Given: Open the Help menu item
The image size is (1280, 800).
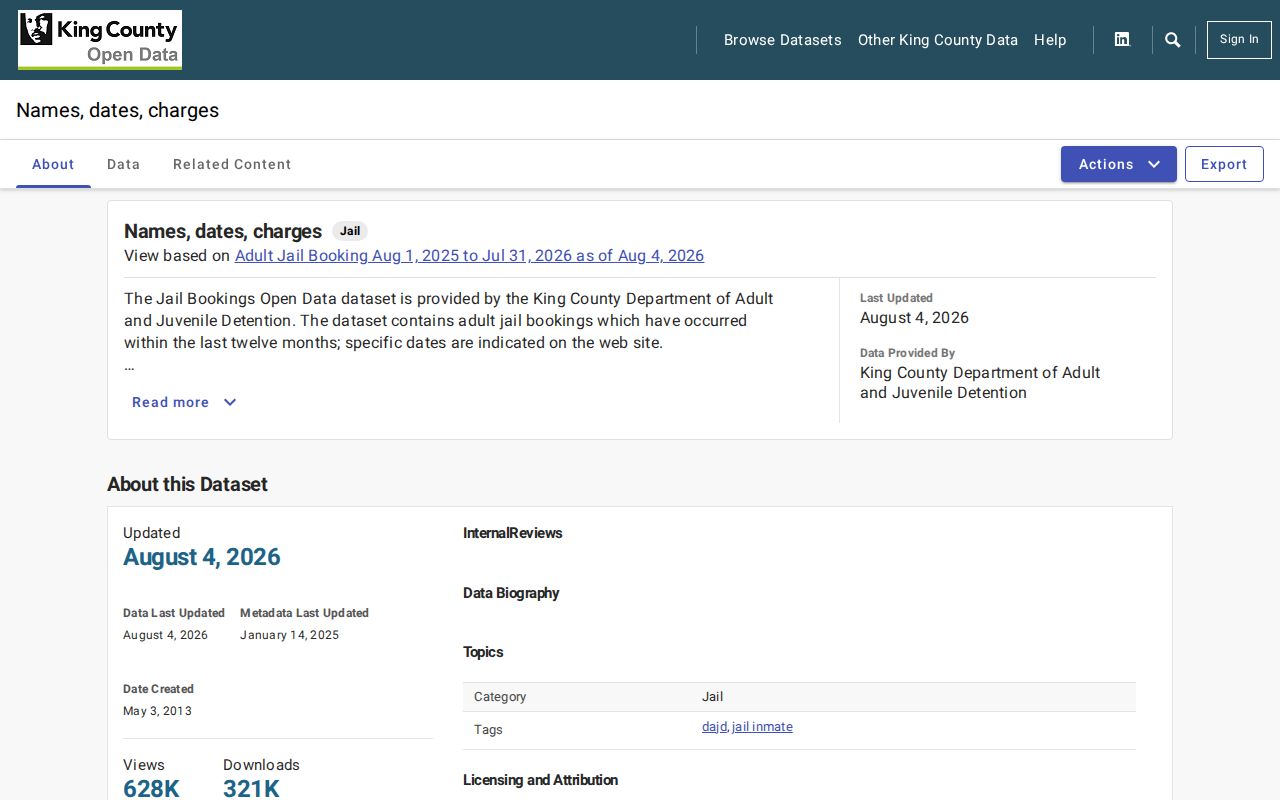Looking at the screenshot, I should pyautogui.click(x=1050, y=40).
